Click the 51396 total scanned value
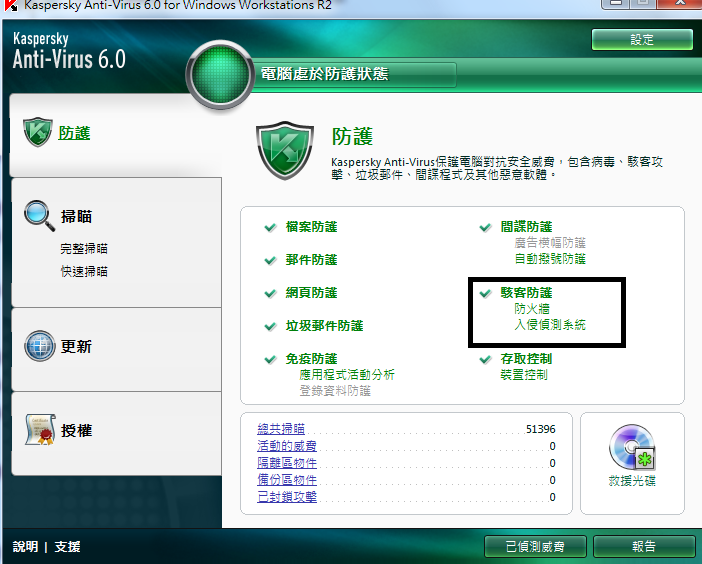 tap(541, 429)
